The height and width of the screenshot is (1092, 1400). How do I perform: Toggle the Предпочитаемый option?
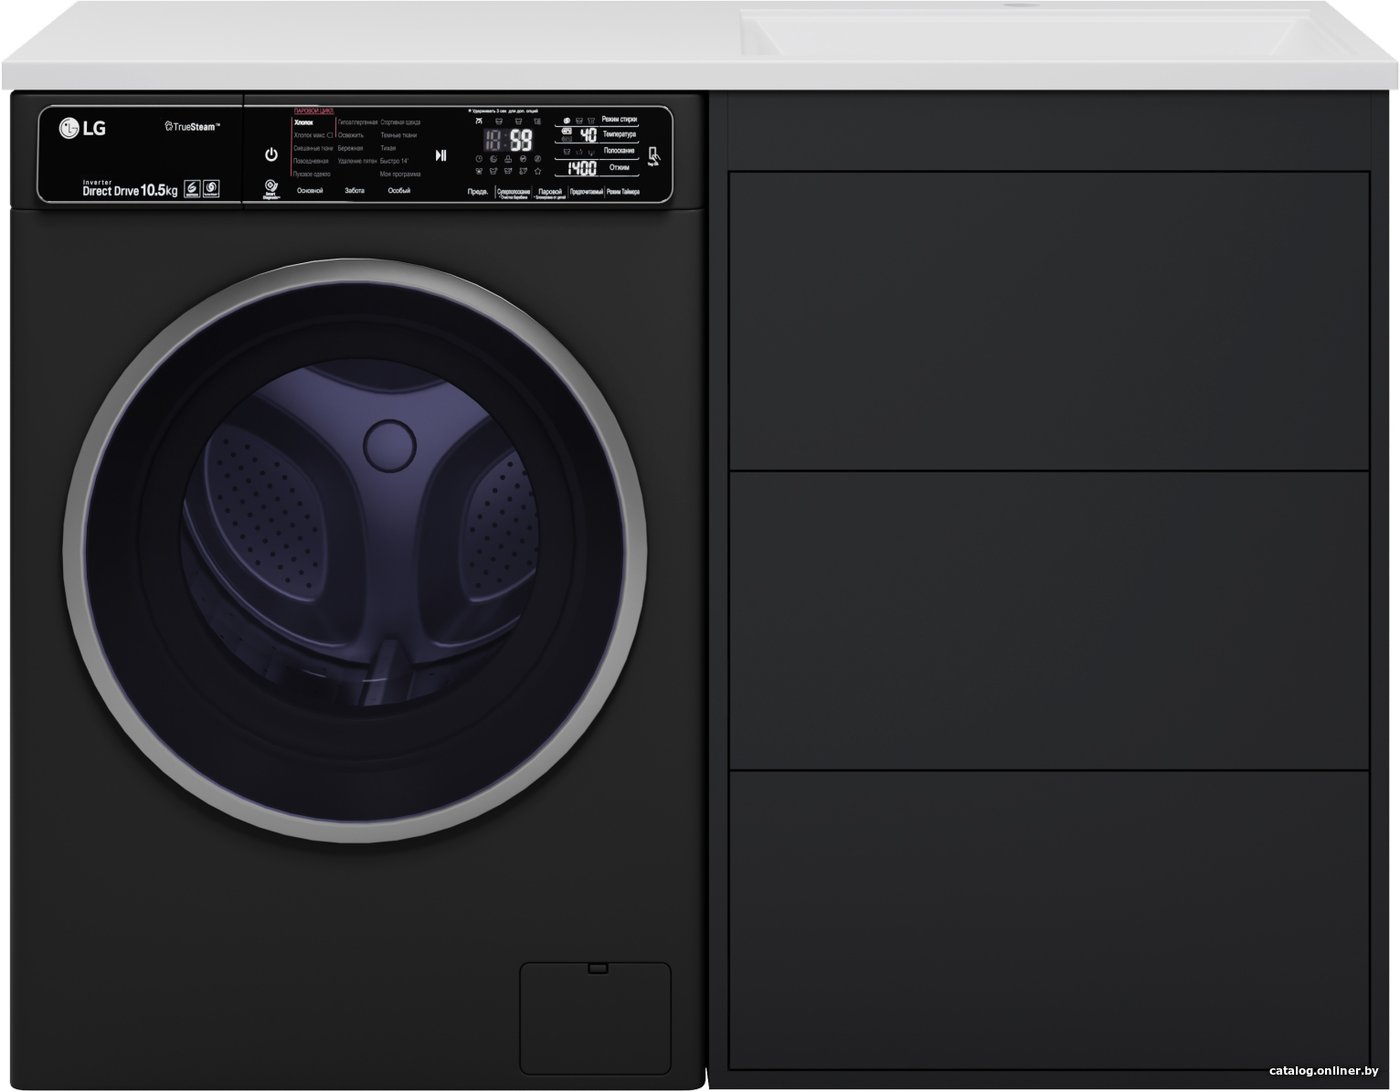point(586,191)
